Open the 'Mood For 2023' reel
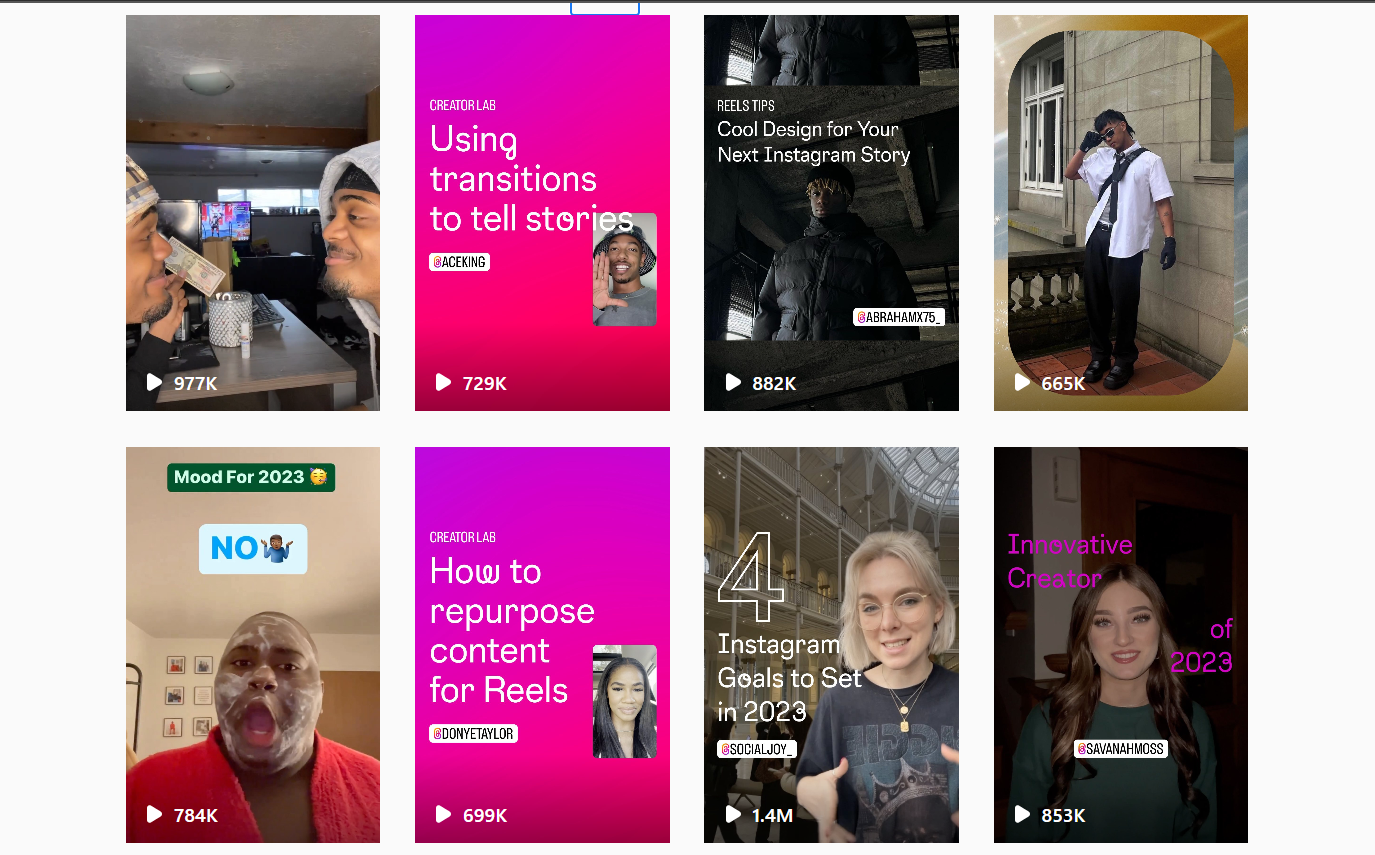1375x855 pixels. pos(253,645)
